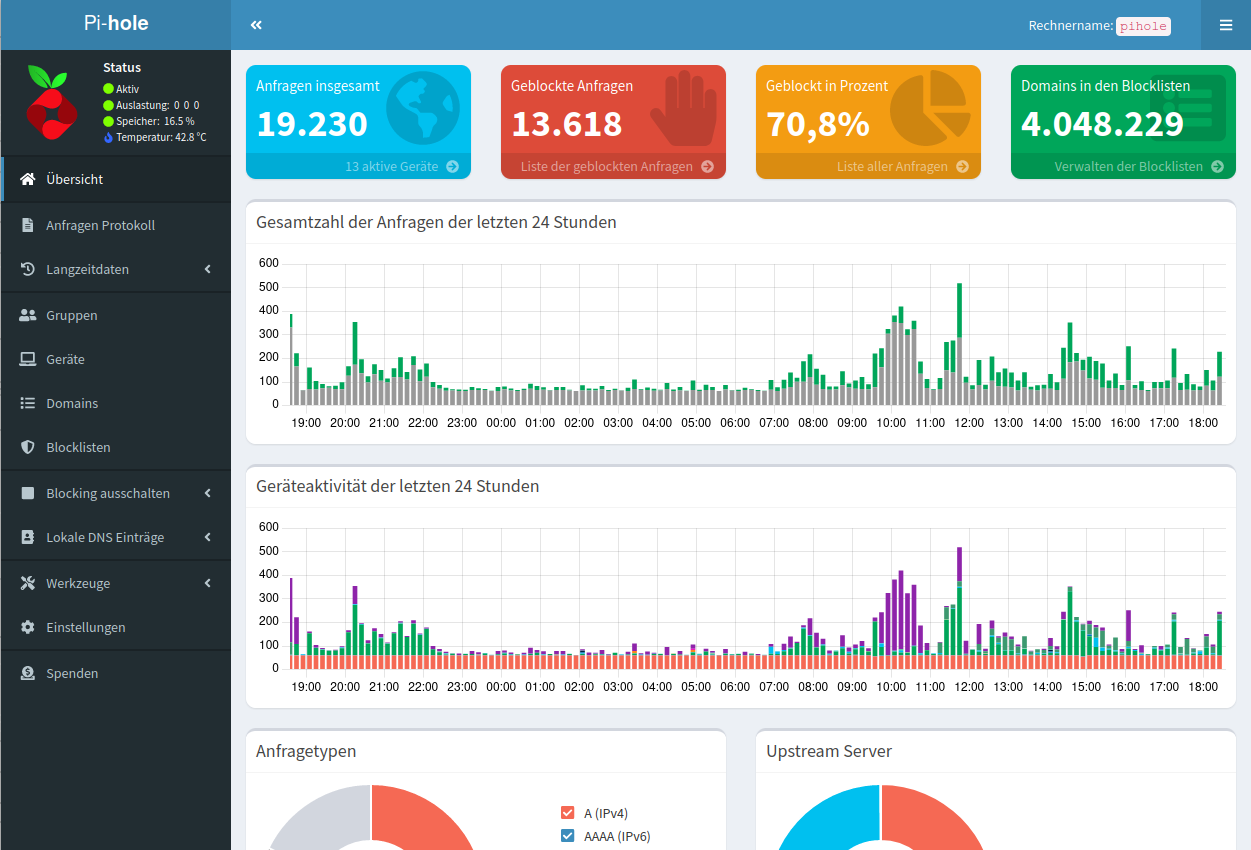Click arrow icon next to Verwalten der Blocklisten
Image resolution: width=1251 pixels, height=850 pixels.
pyautogui.click(x=1218, y=167)
